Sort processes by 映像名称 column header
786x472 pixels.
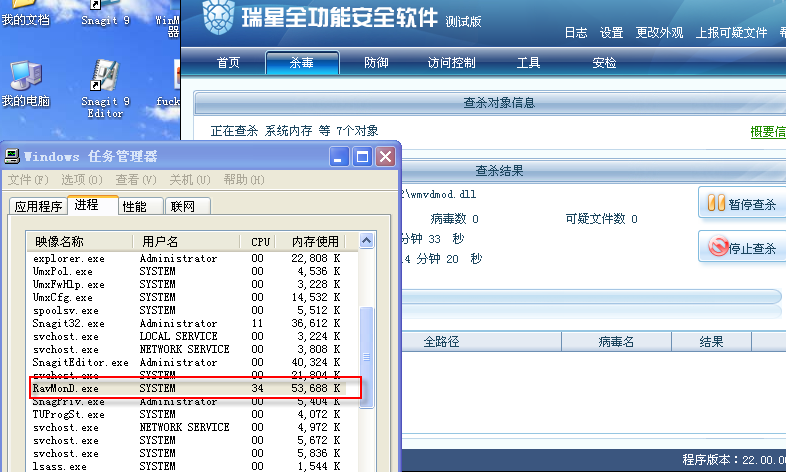coord(80,242)
